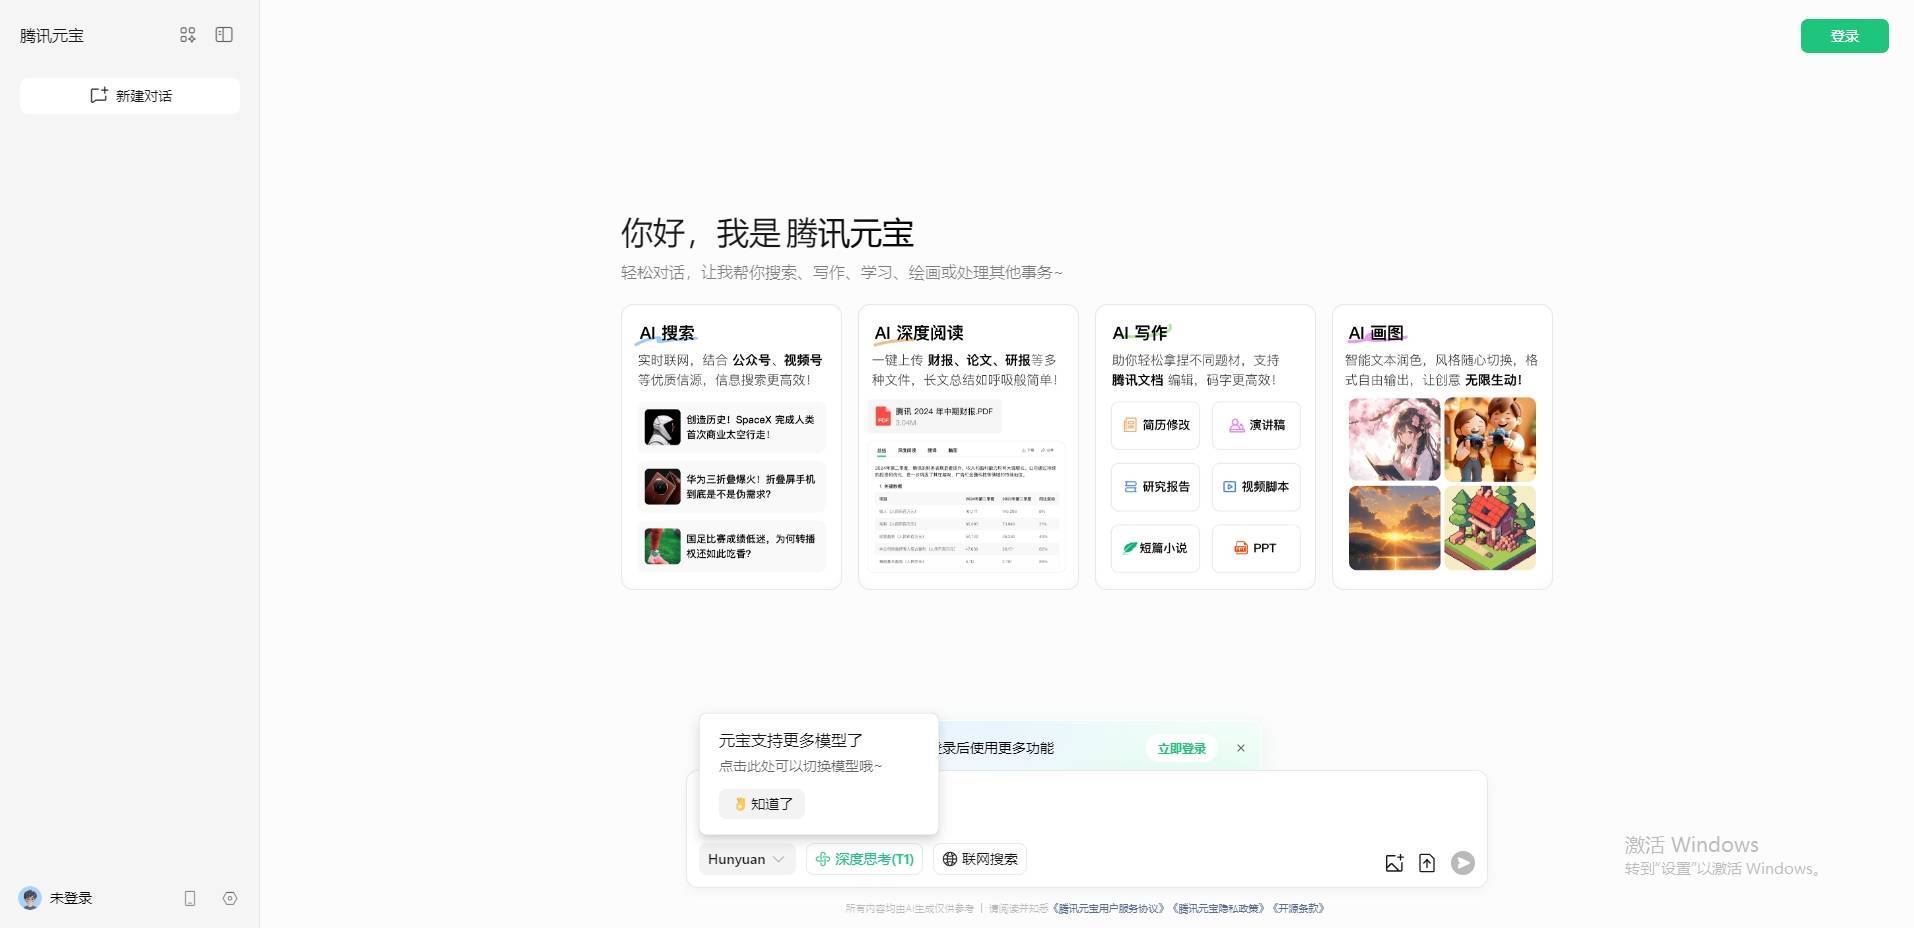Viewport: 1914px width, 928px height.
Task: Start a new chat with 新建对话
Action: coord(130,96)
